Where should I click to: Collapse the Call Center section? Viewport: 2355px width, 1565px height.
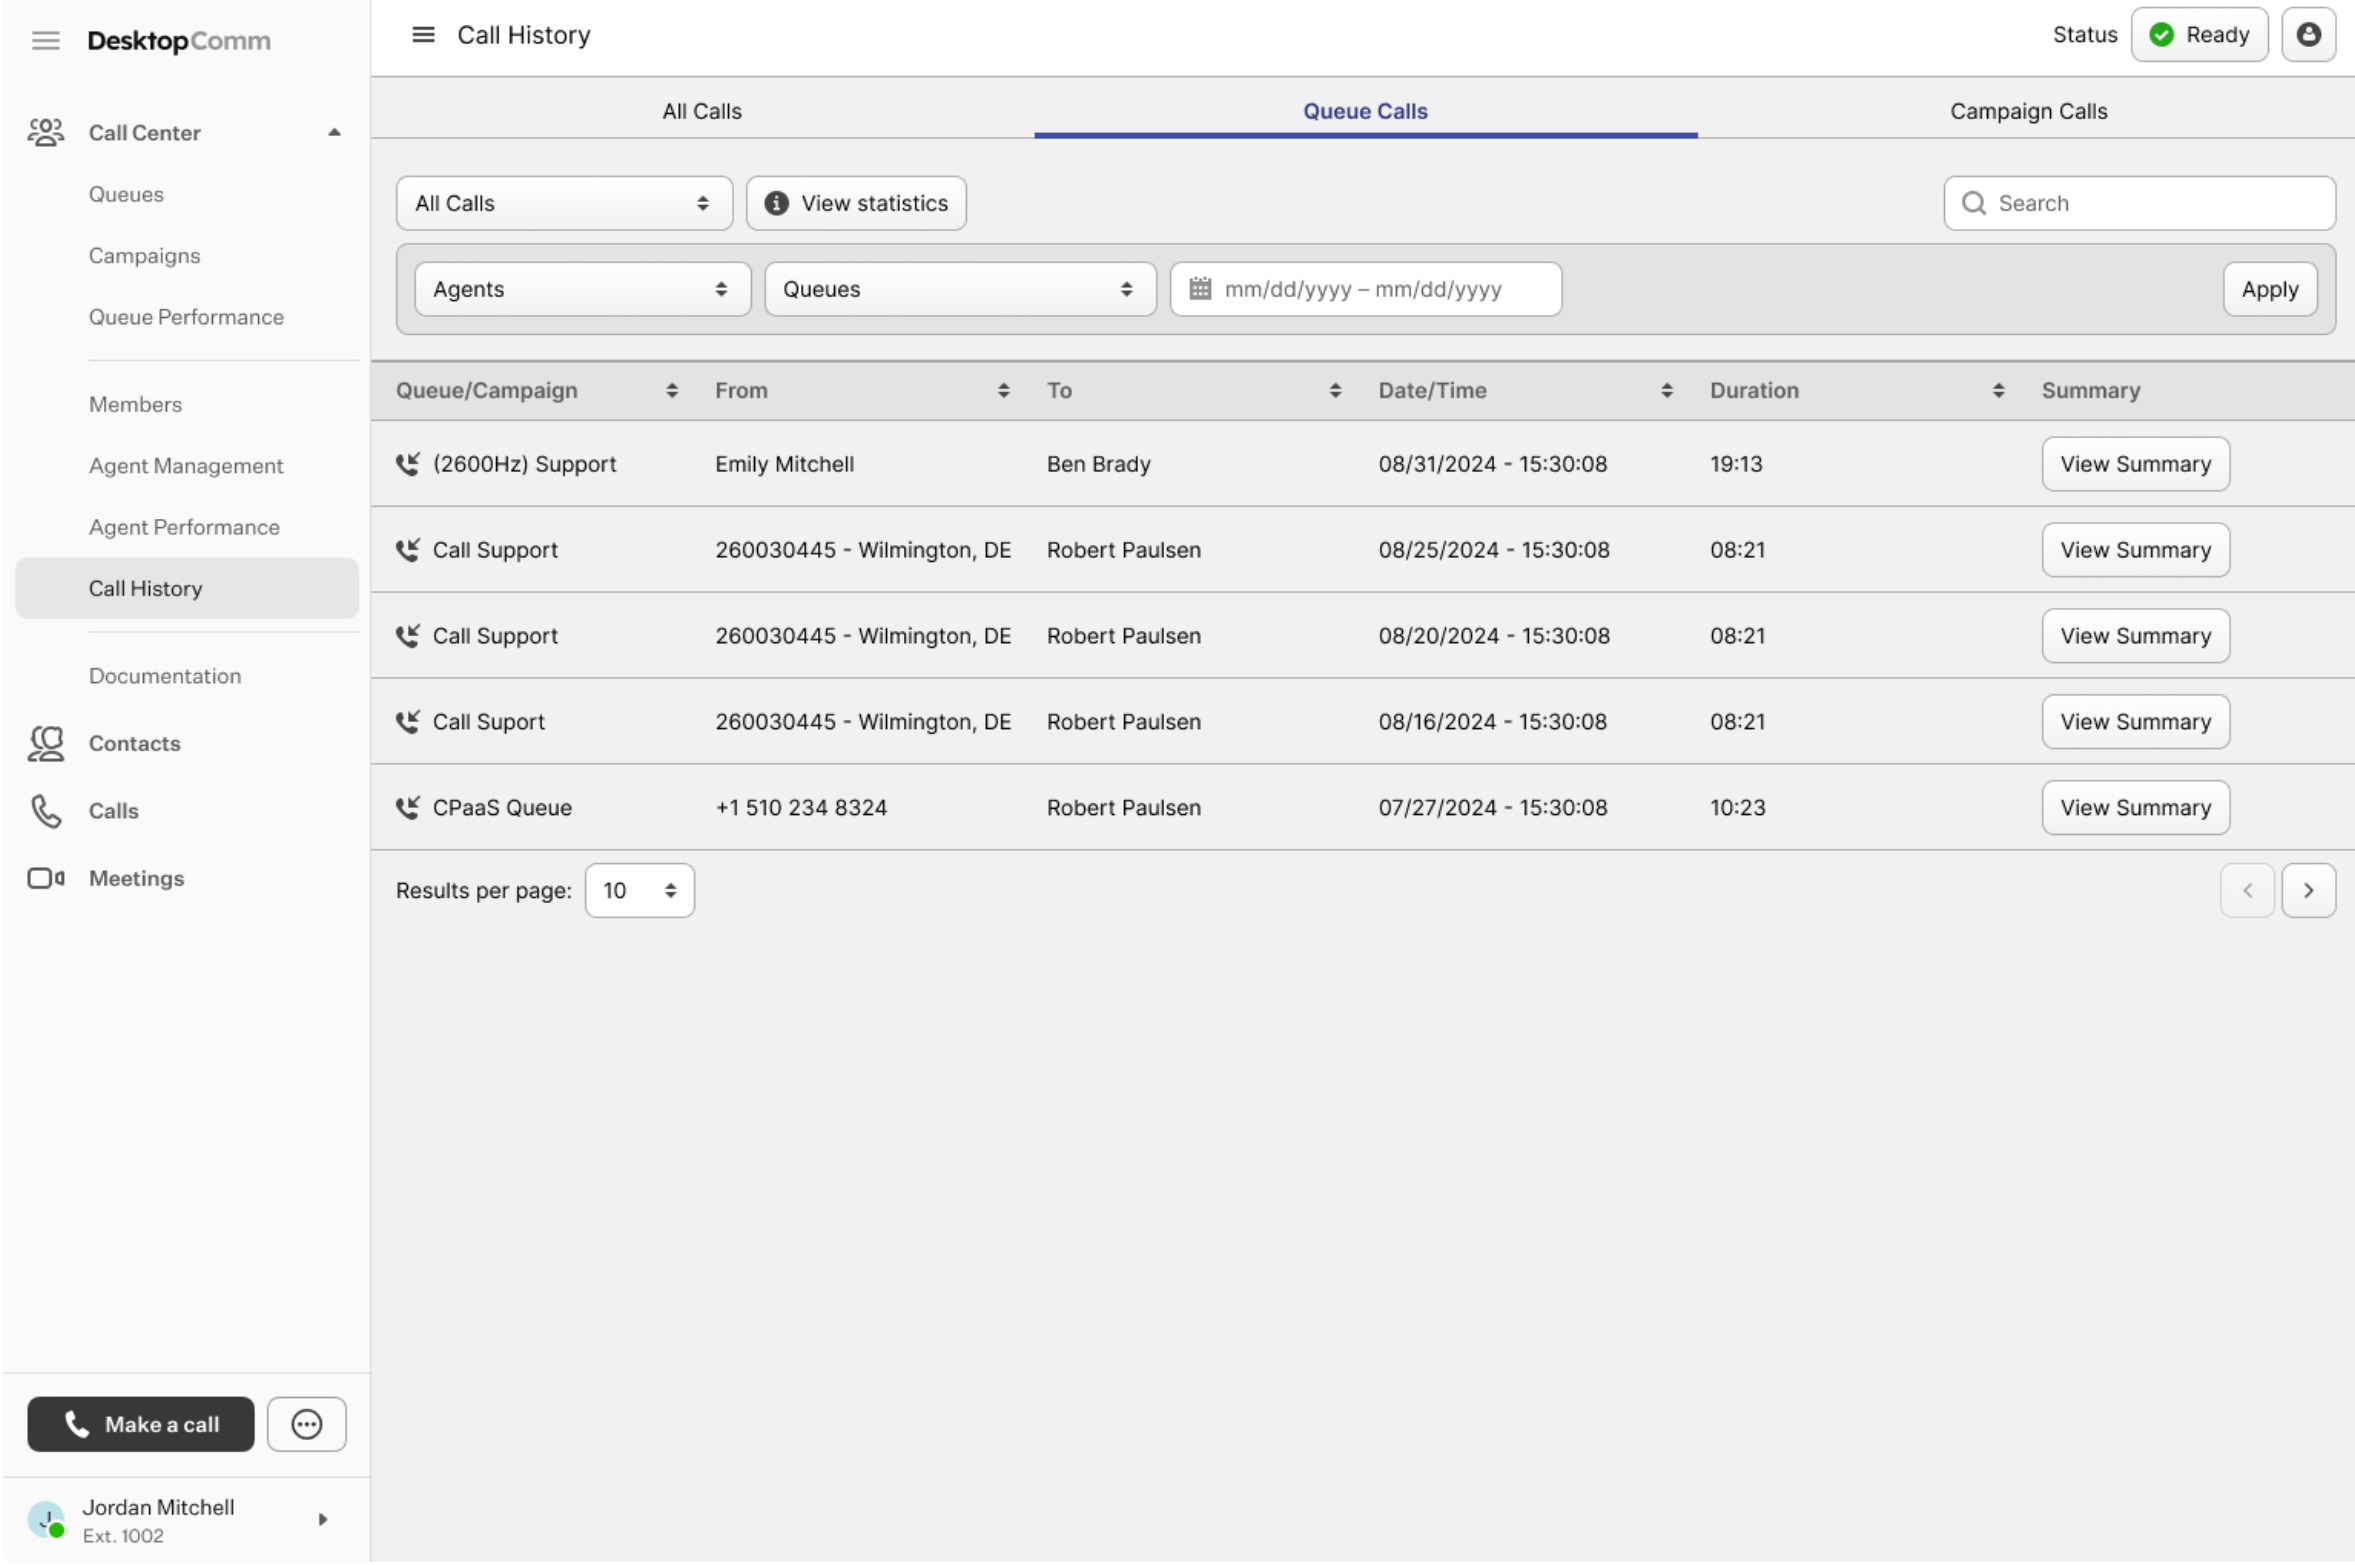coord(334,133)
